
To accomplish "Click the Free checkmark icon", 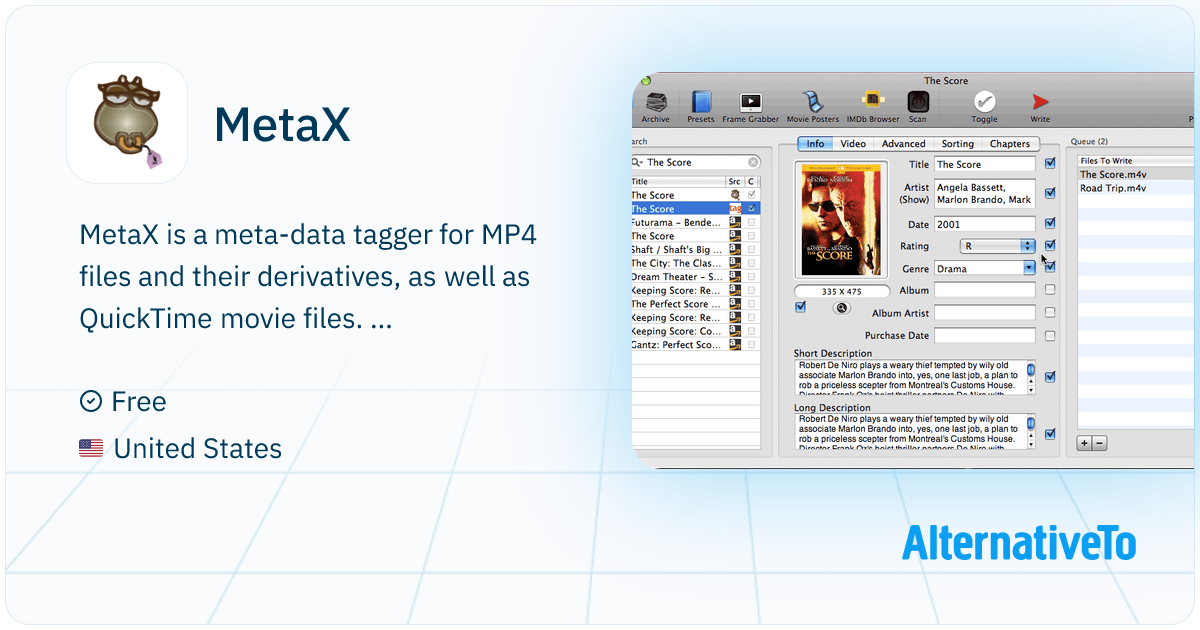I will [90, 401].
